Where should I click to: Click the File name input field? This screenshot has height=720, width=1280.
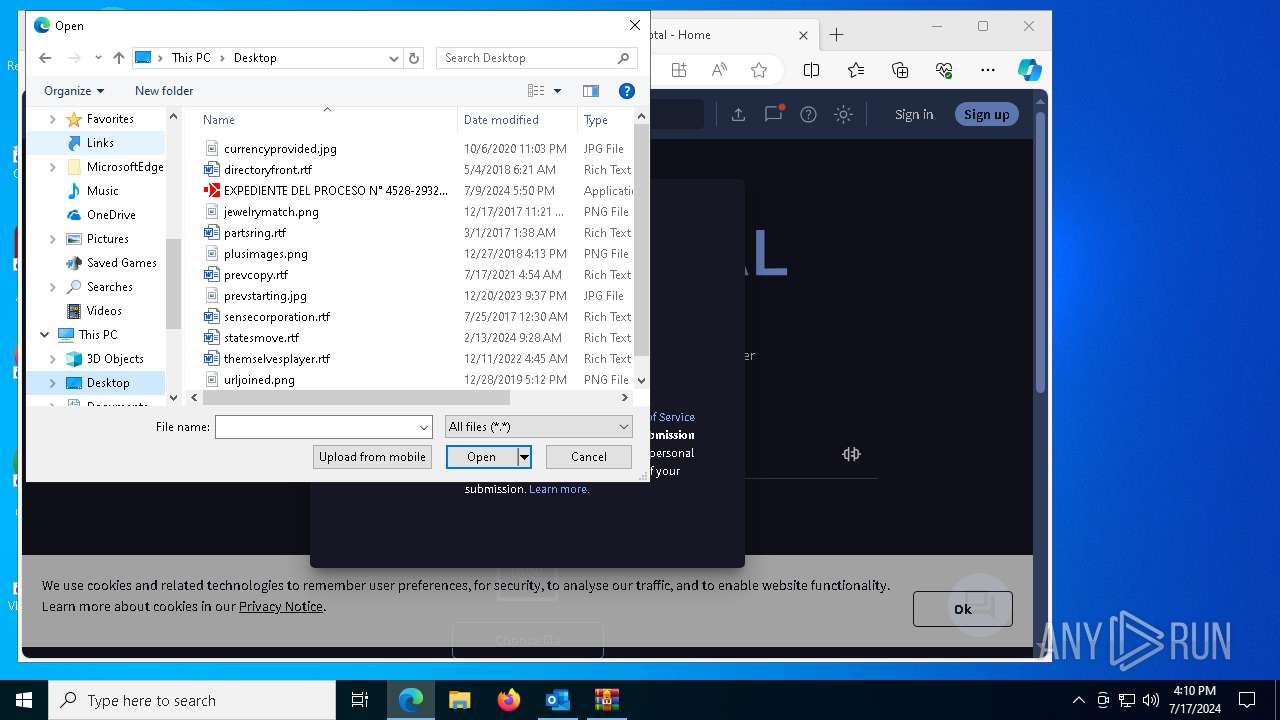click(x=316, y=427)
